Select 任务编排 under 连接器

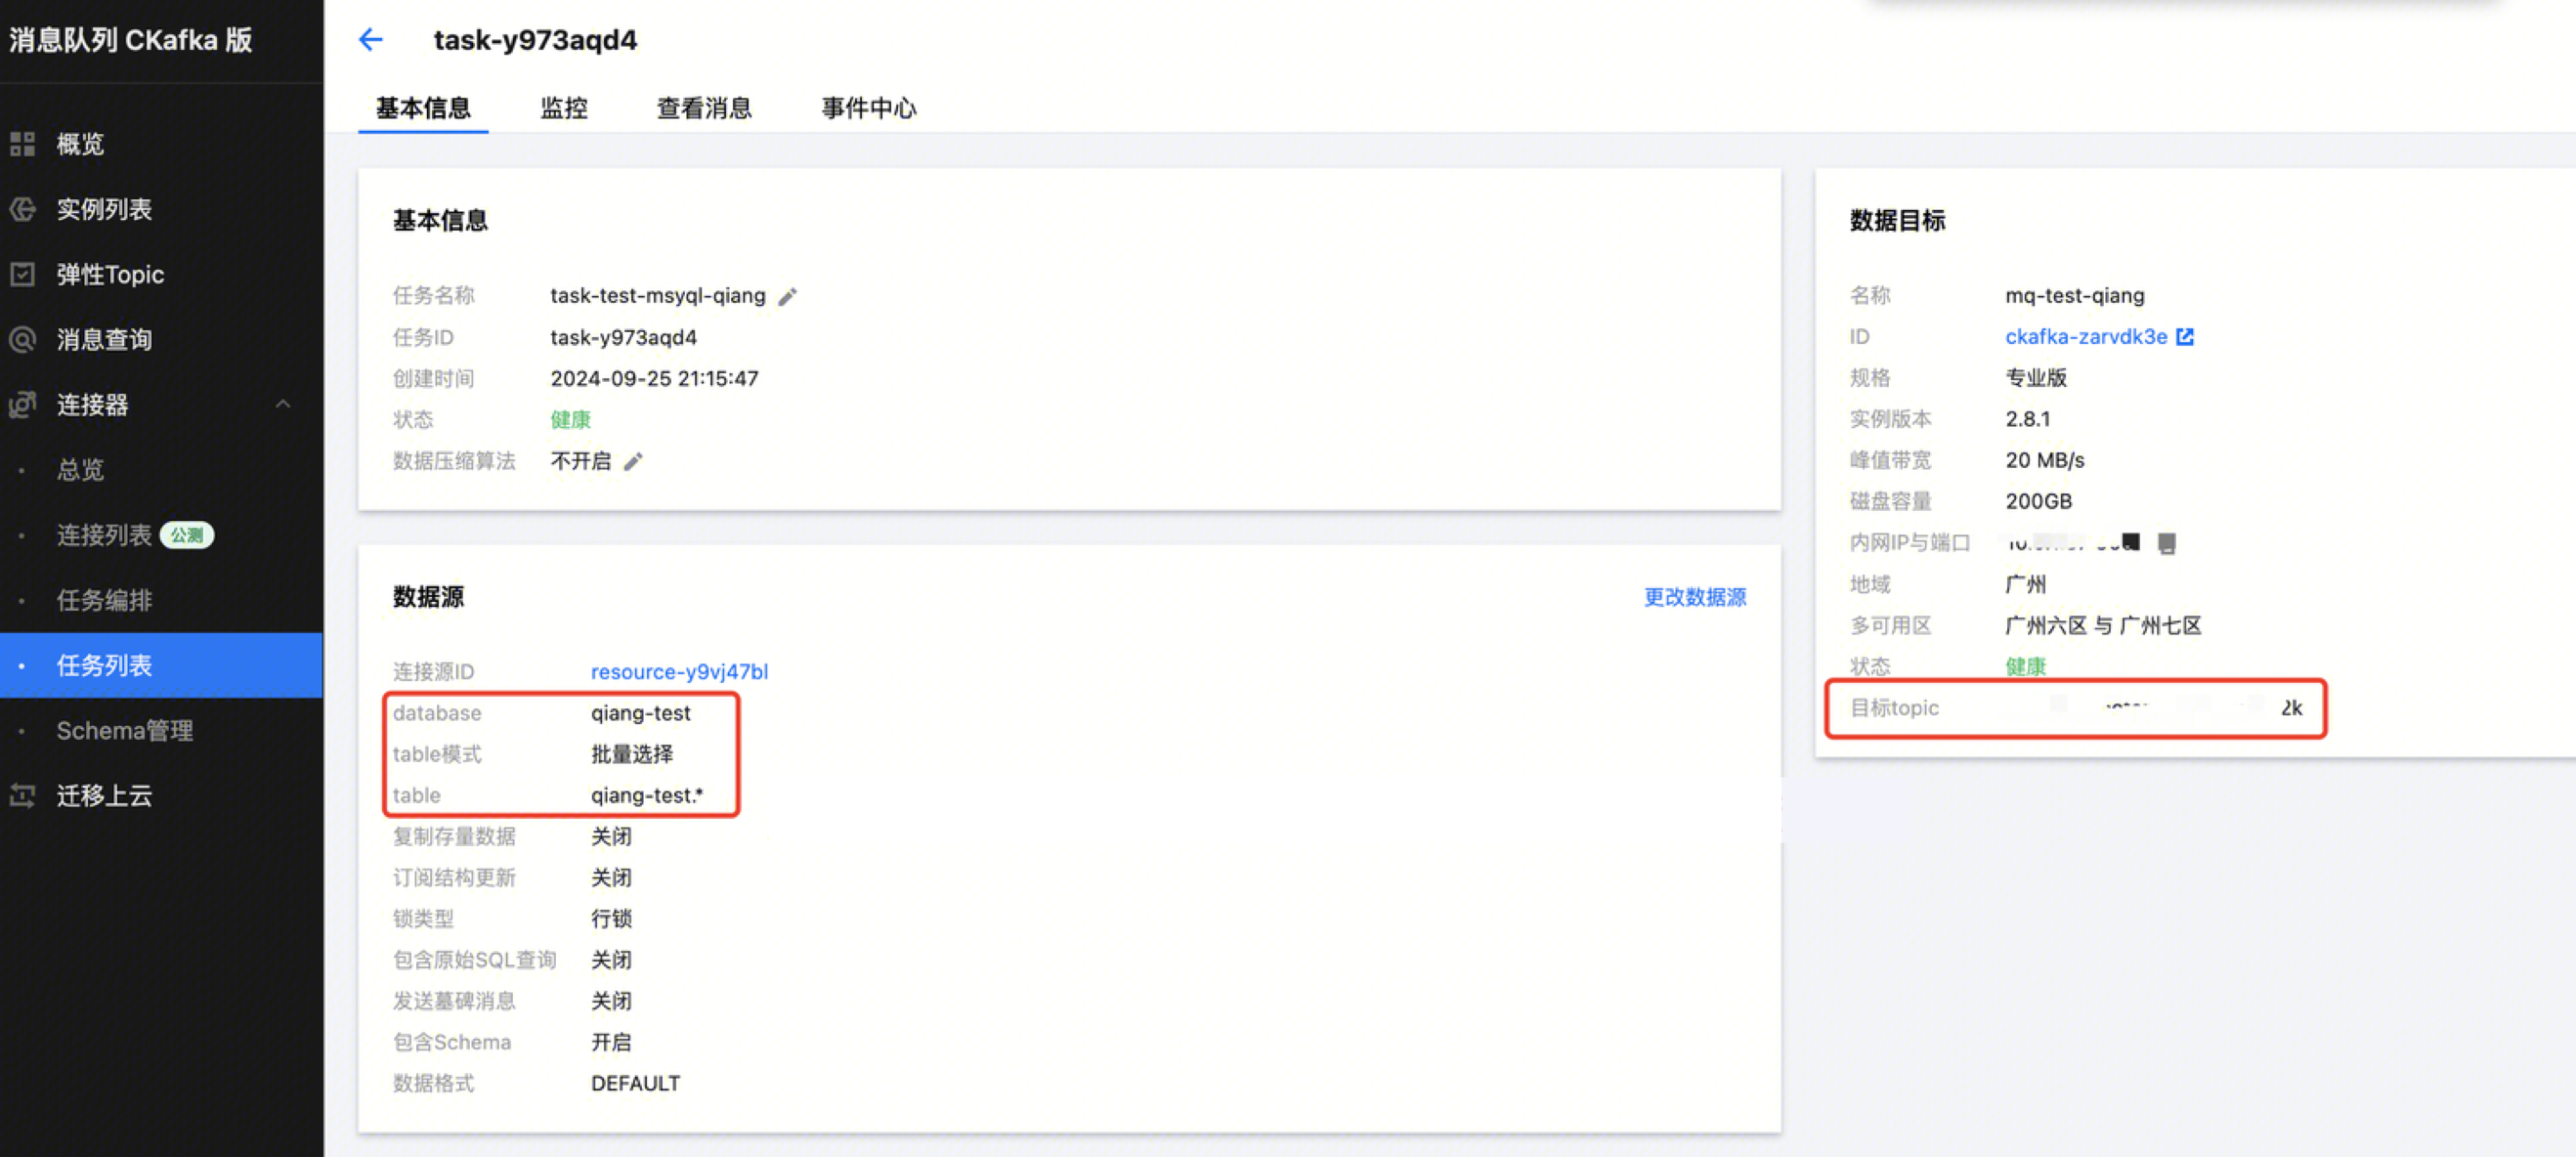coord(104,600)
